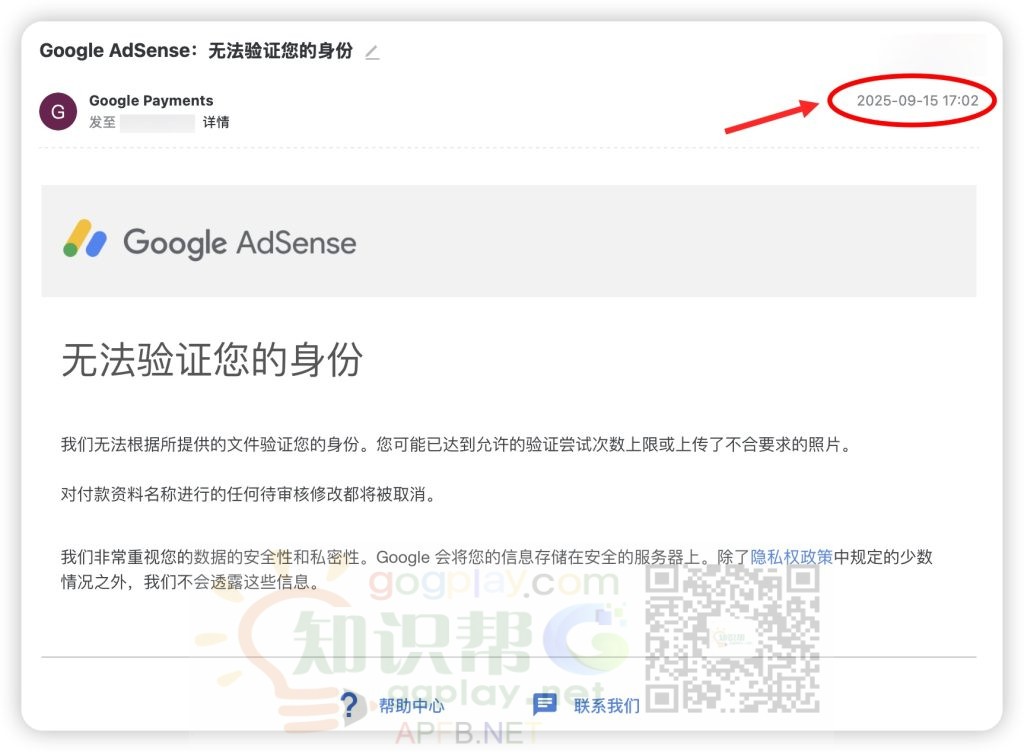Click the Google Payments sender name
The image size is (1024, 752).
coord(151,101)
